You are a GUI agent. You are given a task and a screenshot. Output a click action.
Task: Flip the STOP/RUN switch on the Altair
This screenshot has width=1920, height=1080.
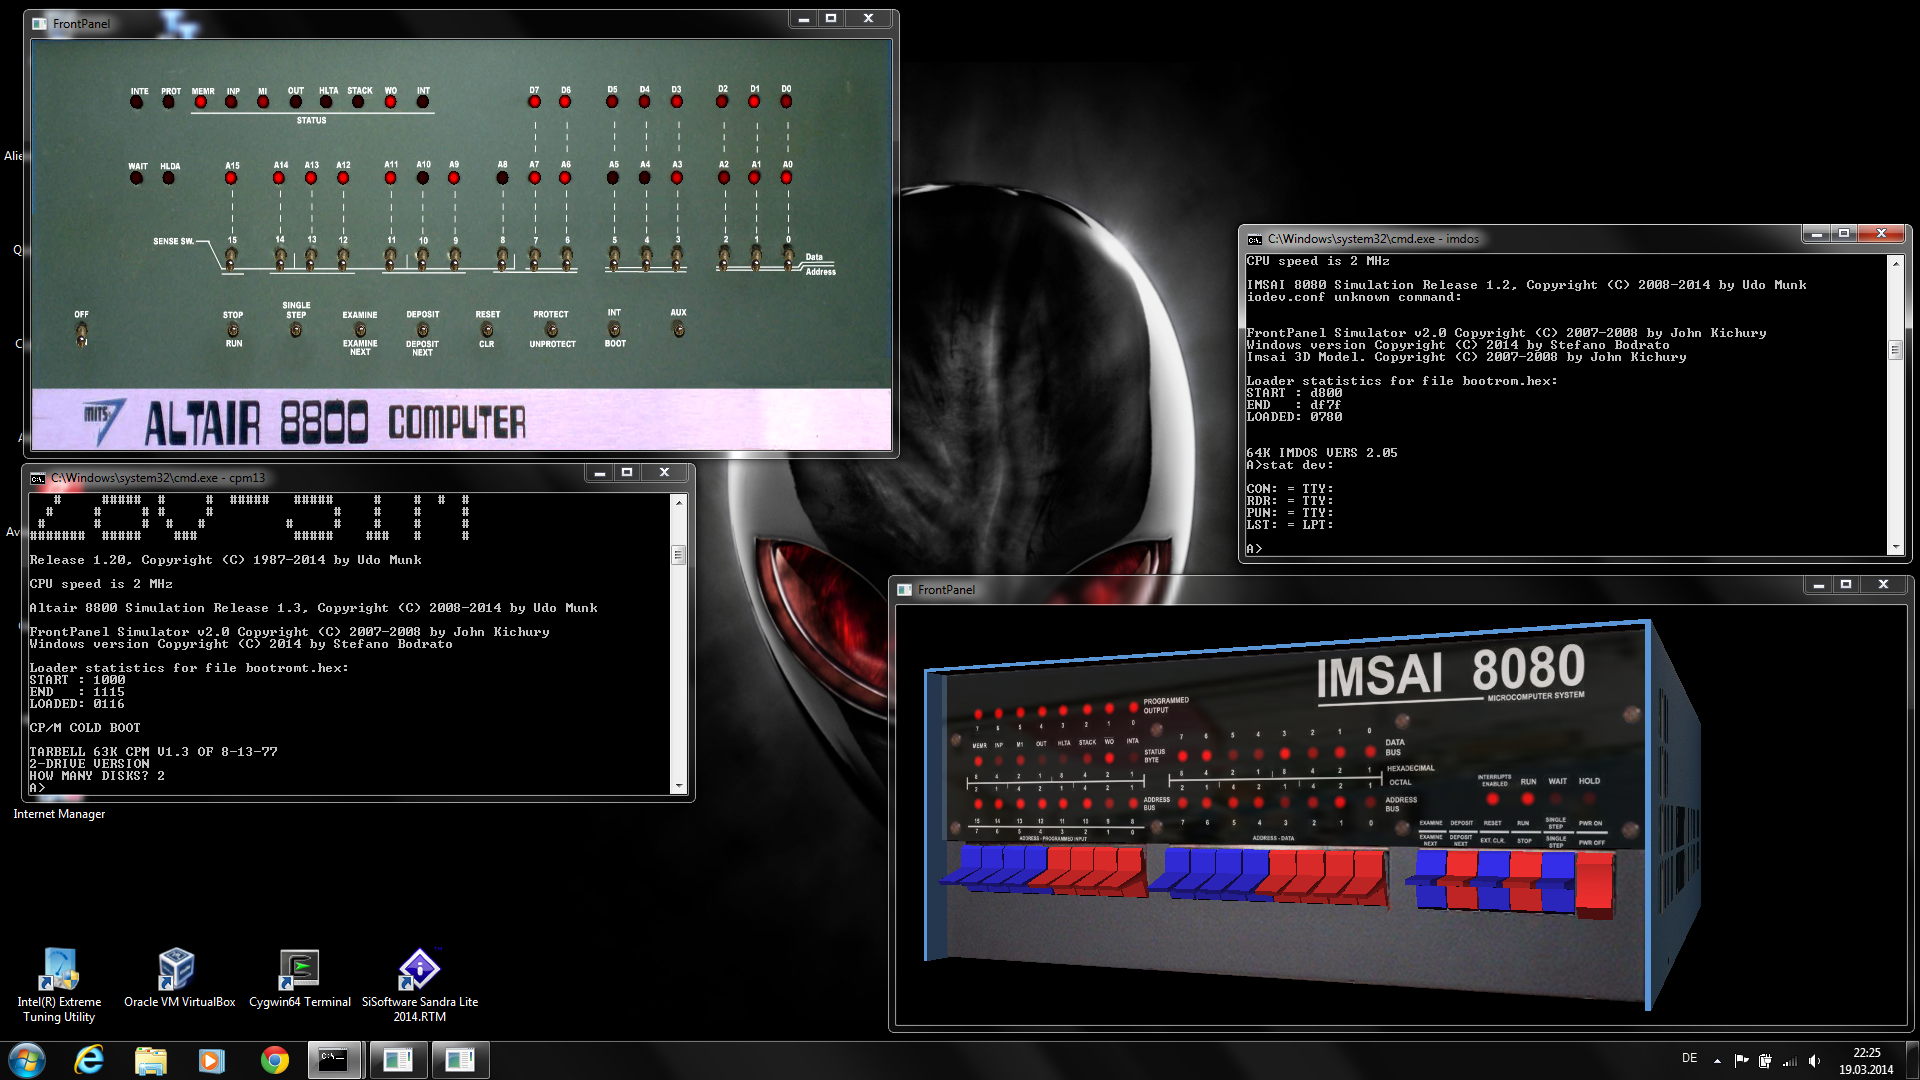pos(233,330)
